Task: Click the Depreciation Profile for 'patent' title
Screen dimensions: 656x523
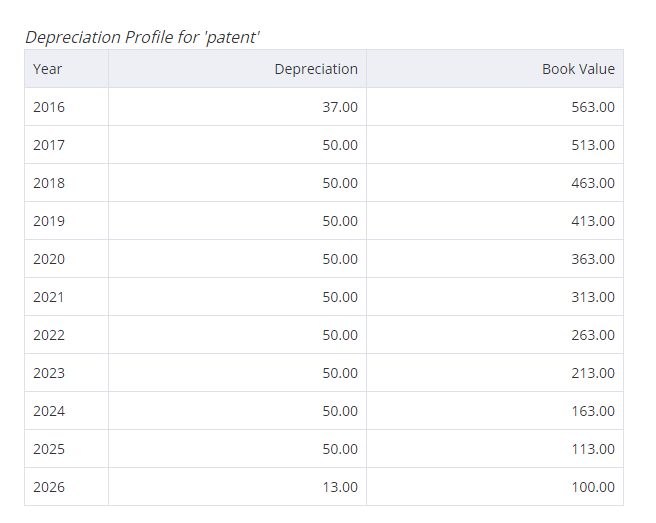Action: (x=142, y=38)
